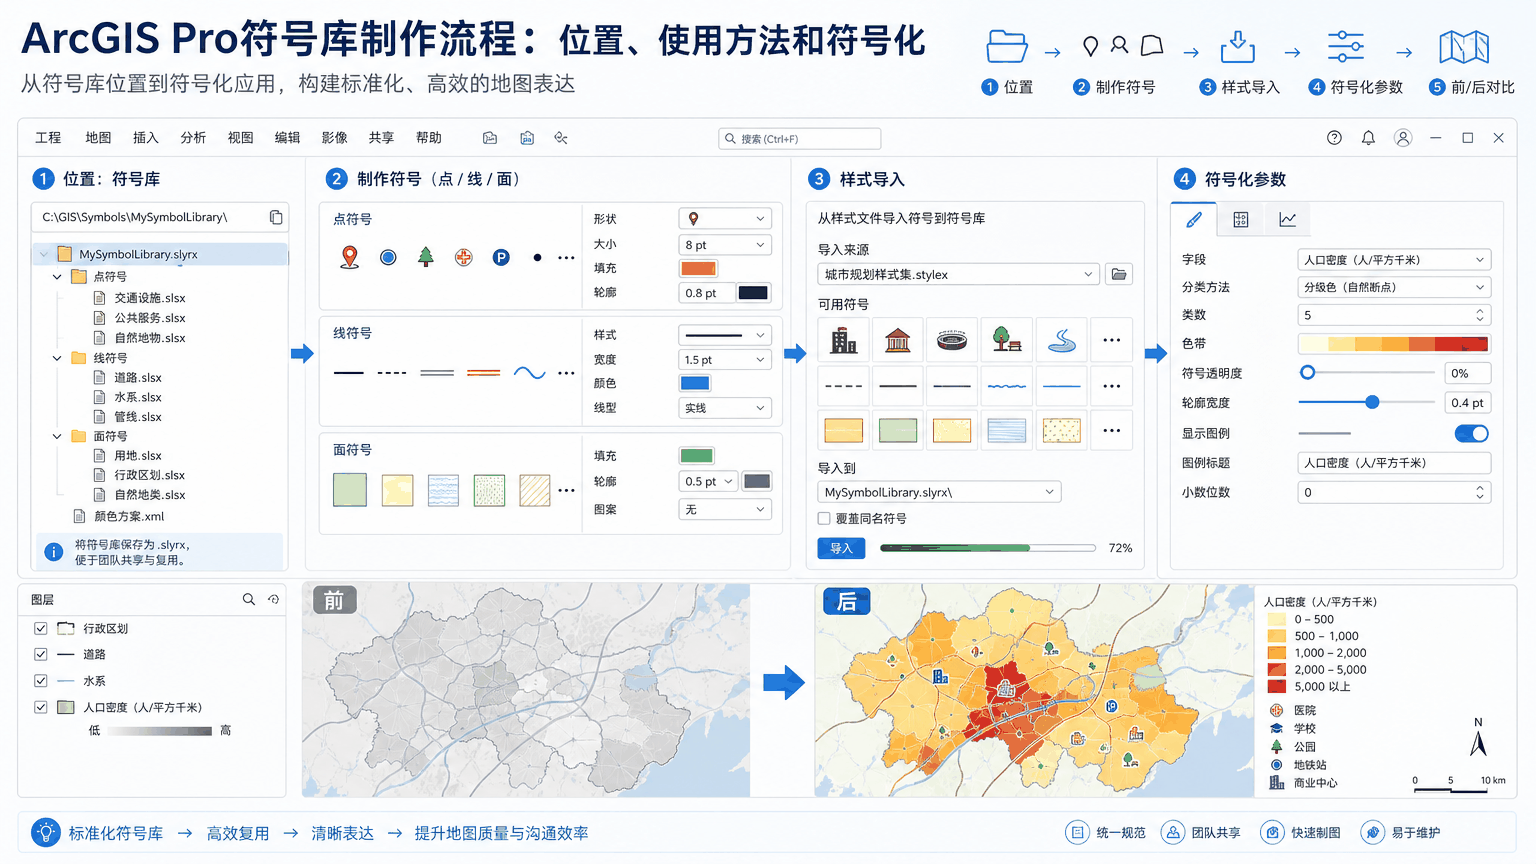Show more point symbols ellipsis
Image resolution: width=1536 pixels, height=864 pixels.
pos(566,258)
